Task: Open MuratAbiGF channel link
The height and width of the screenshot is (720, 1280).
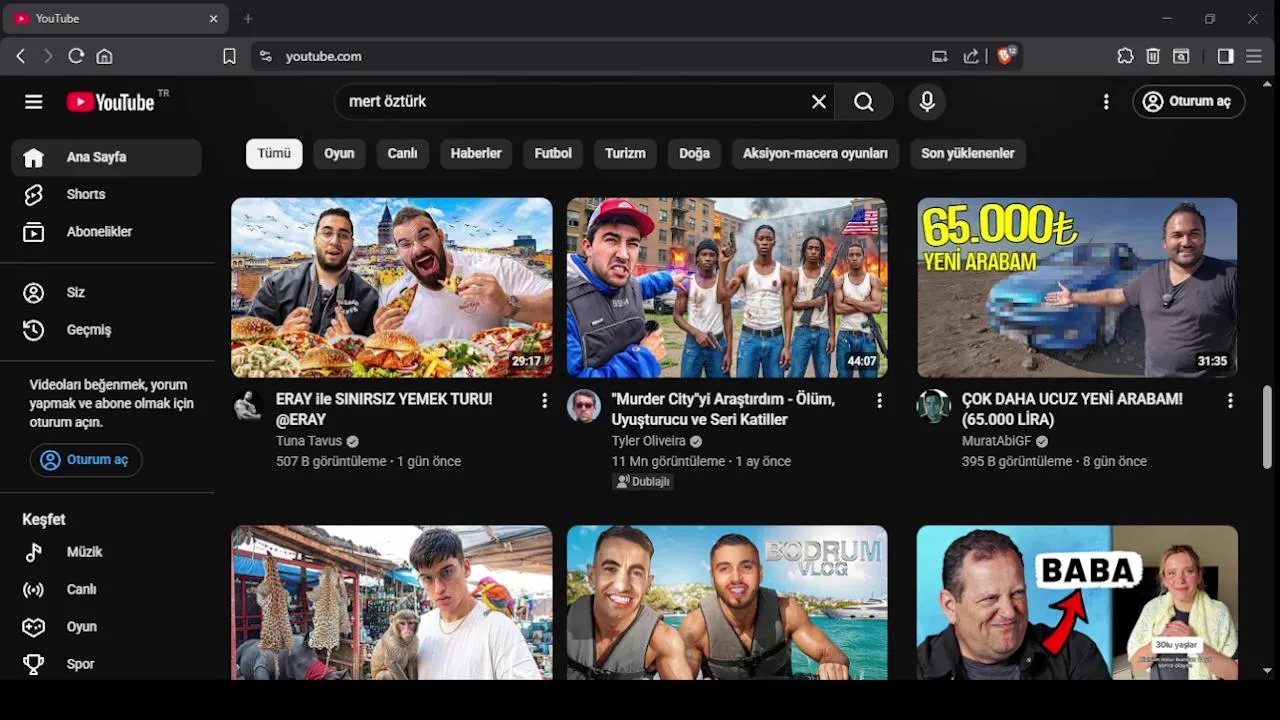Action: pyautogui.click(x=997, y=441)
